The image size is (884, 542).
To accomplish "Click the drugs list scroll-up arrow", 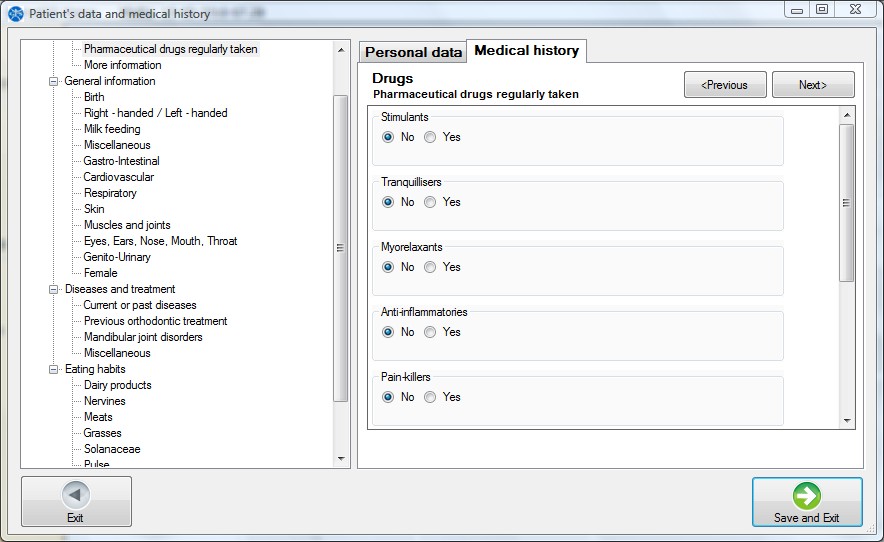I will tap(847, 115).
